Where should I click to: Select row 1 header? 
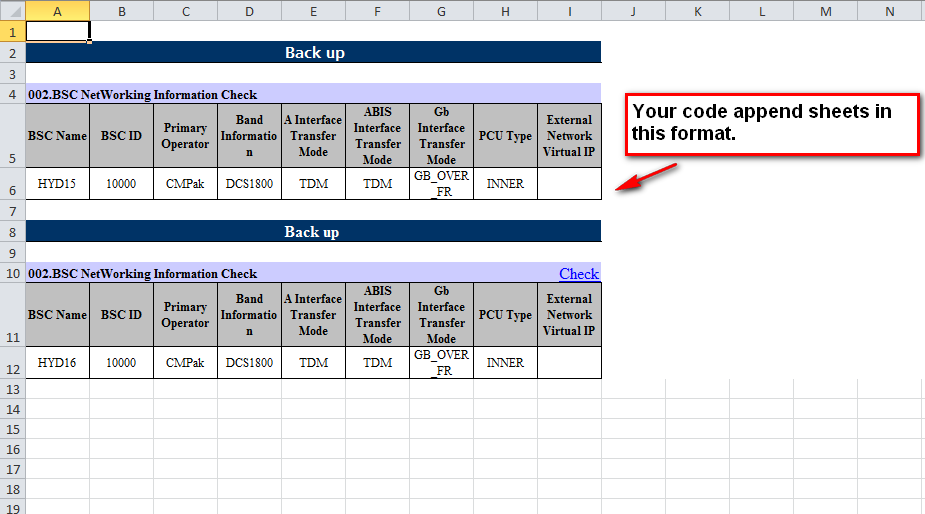coord(12,31)
